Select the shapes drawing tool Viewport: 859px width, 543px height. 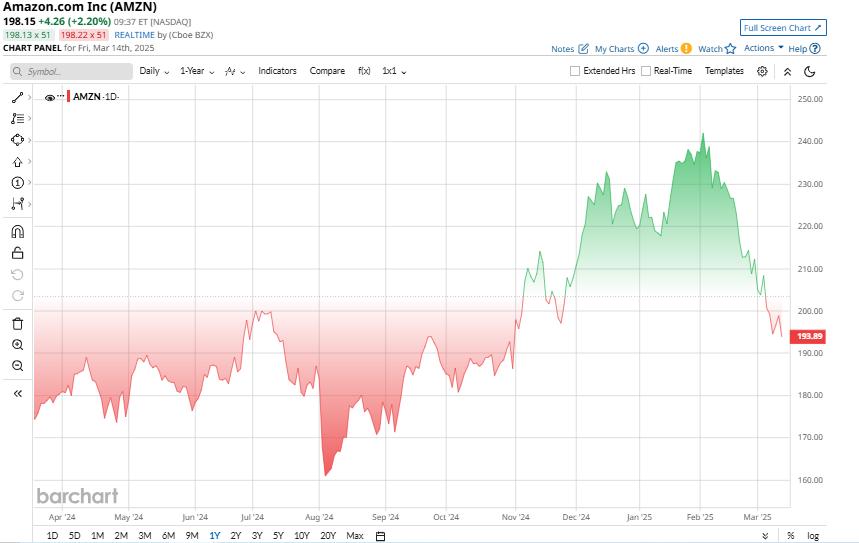(17, 140)
